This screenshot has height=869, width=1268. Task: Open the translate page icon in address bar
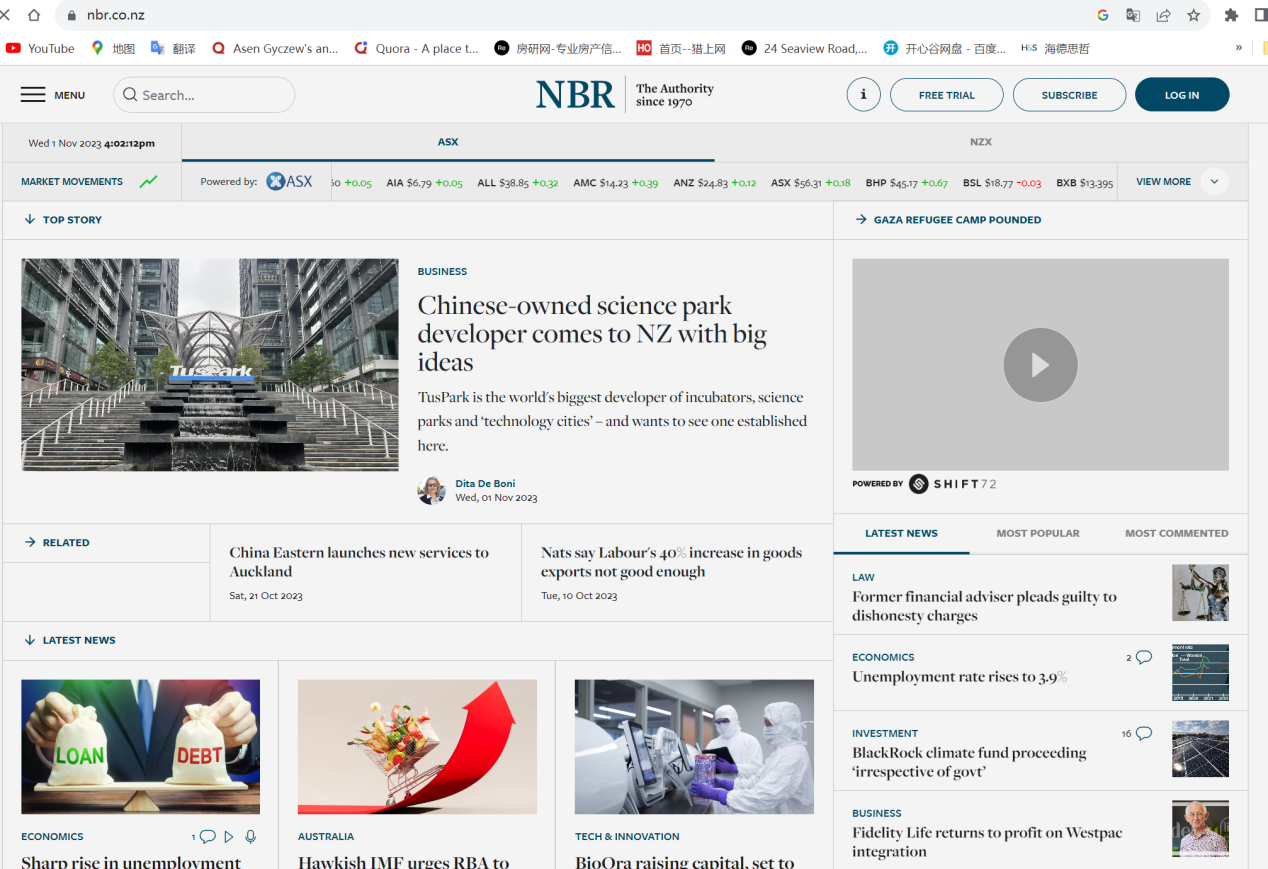1133,15
